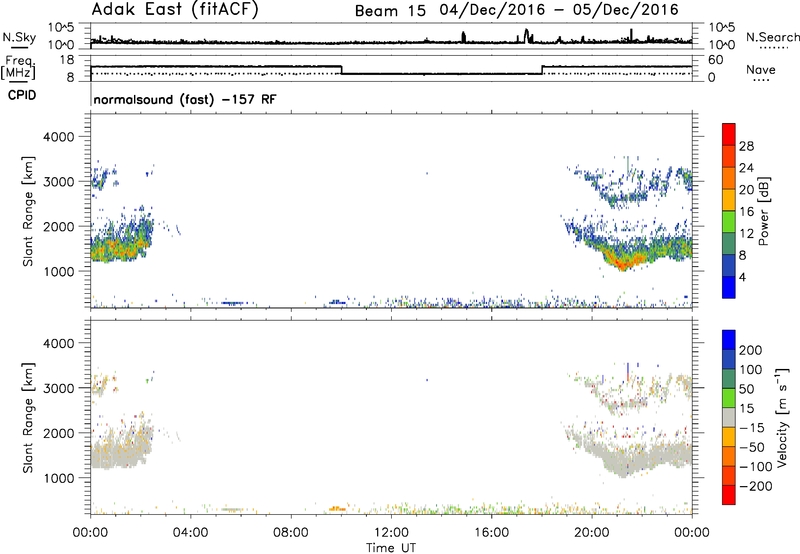The width and height of the screenshot is (800, 554).
Task: Click the "200" Velocity colorbar tick label
Action: (x=751, y=350)
